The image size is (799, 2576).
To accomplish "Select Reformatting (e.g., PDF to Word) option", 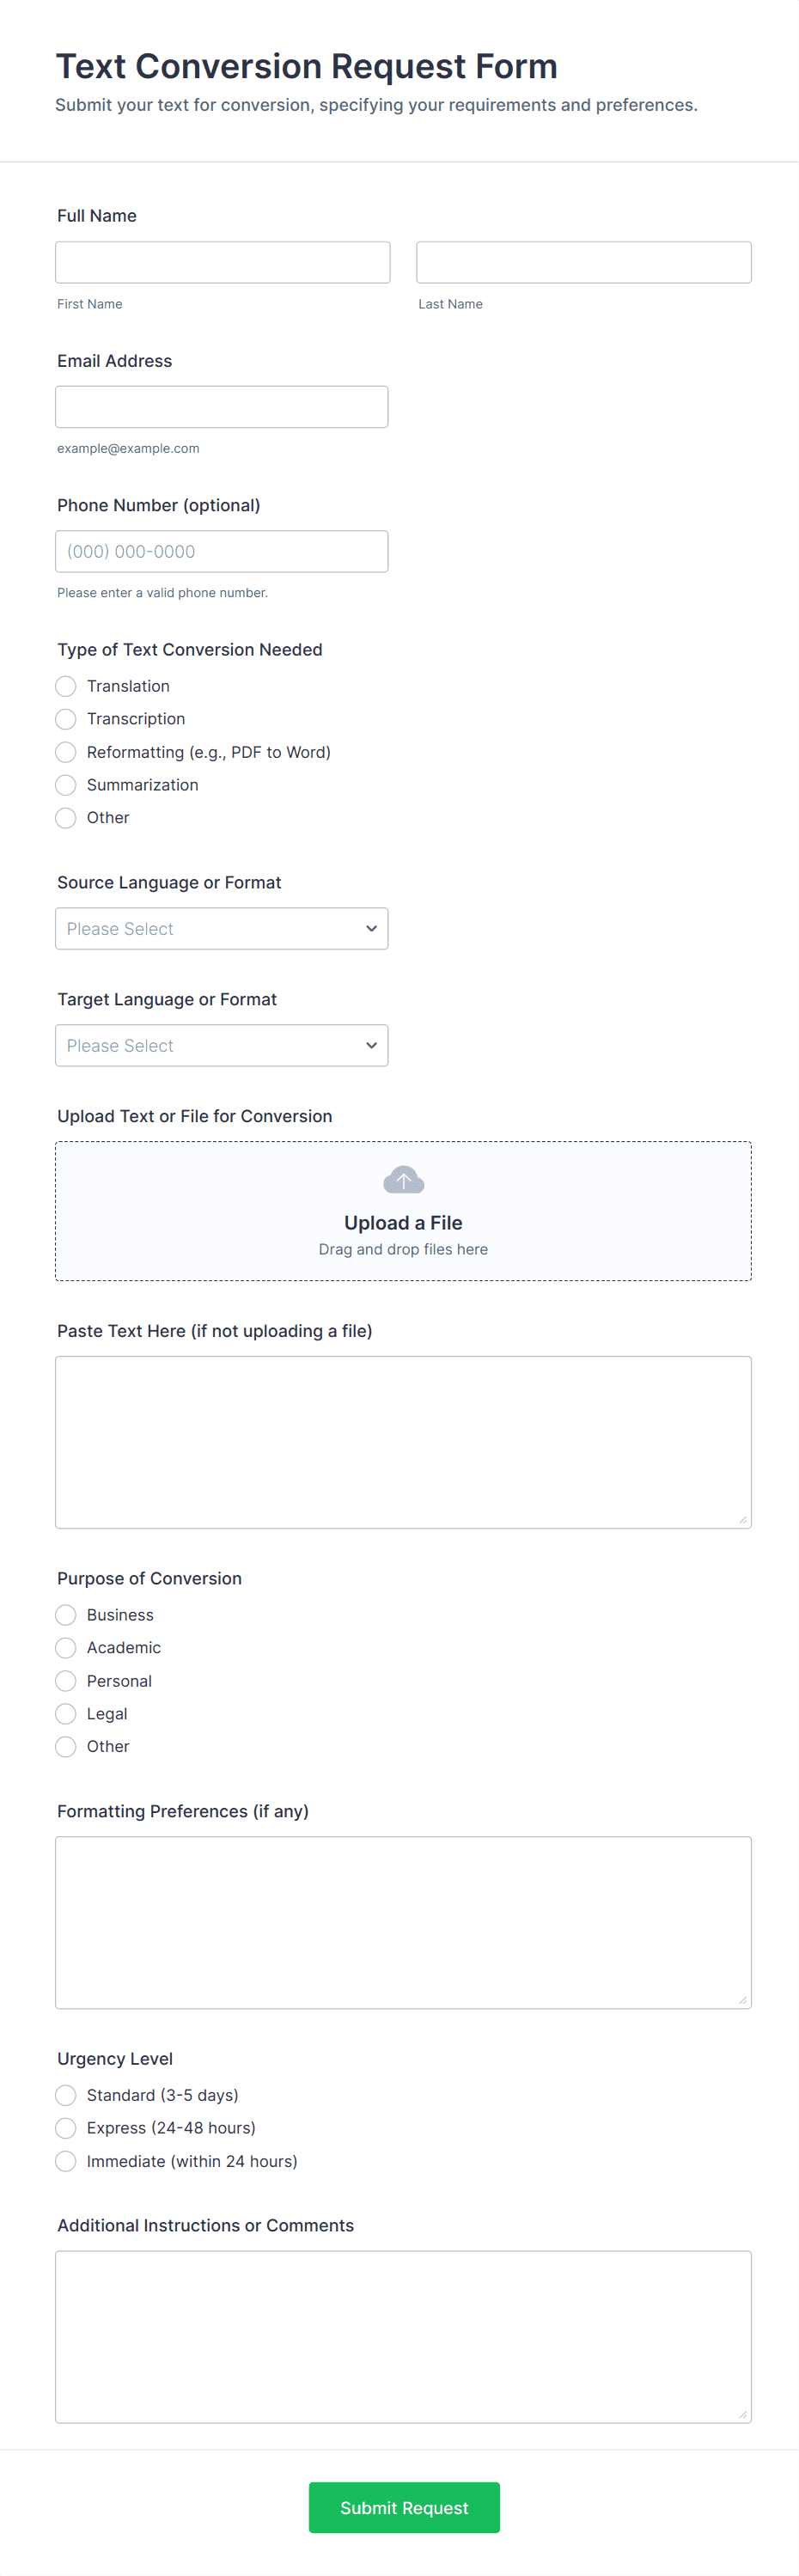I will 66,752.
